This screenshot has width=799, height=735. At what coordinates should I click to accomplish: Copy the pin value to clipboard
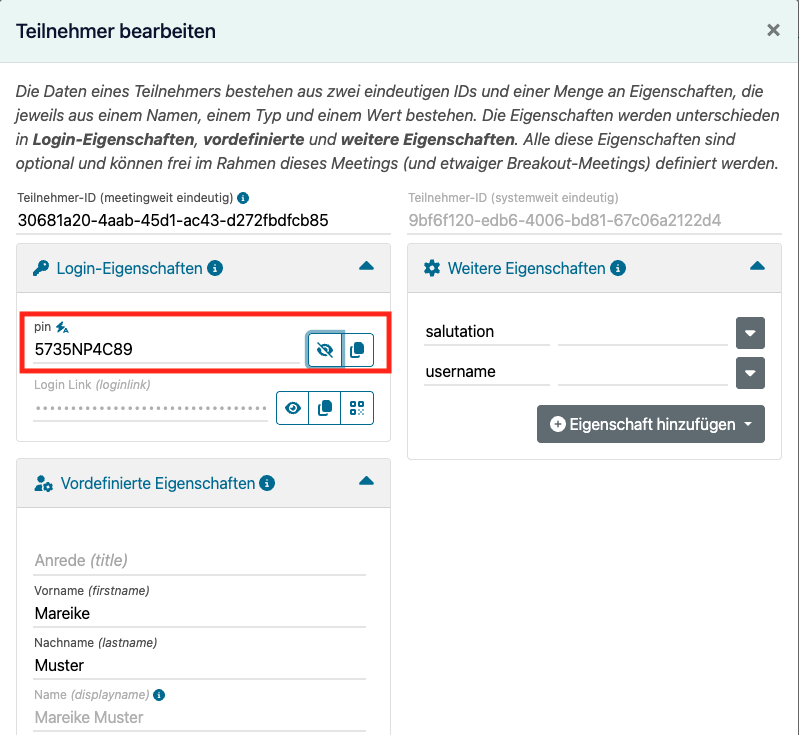click(x=358, y=350)
